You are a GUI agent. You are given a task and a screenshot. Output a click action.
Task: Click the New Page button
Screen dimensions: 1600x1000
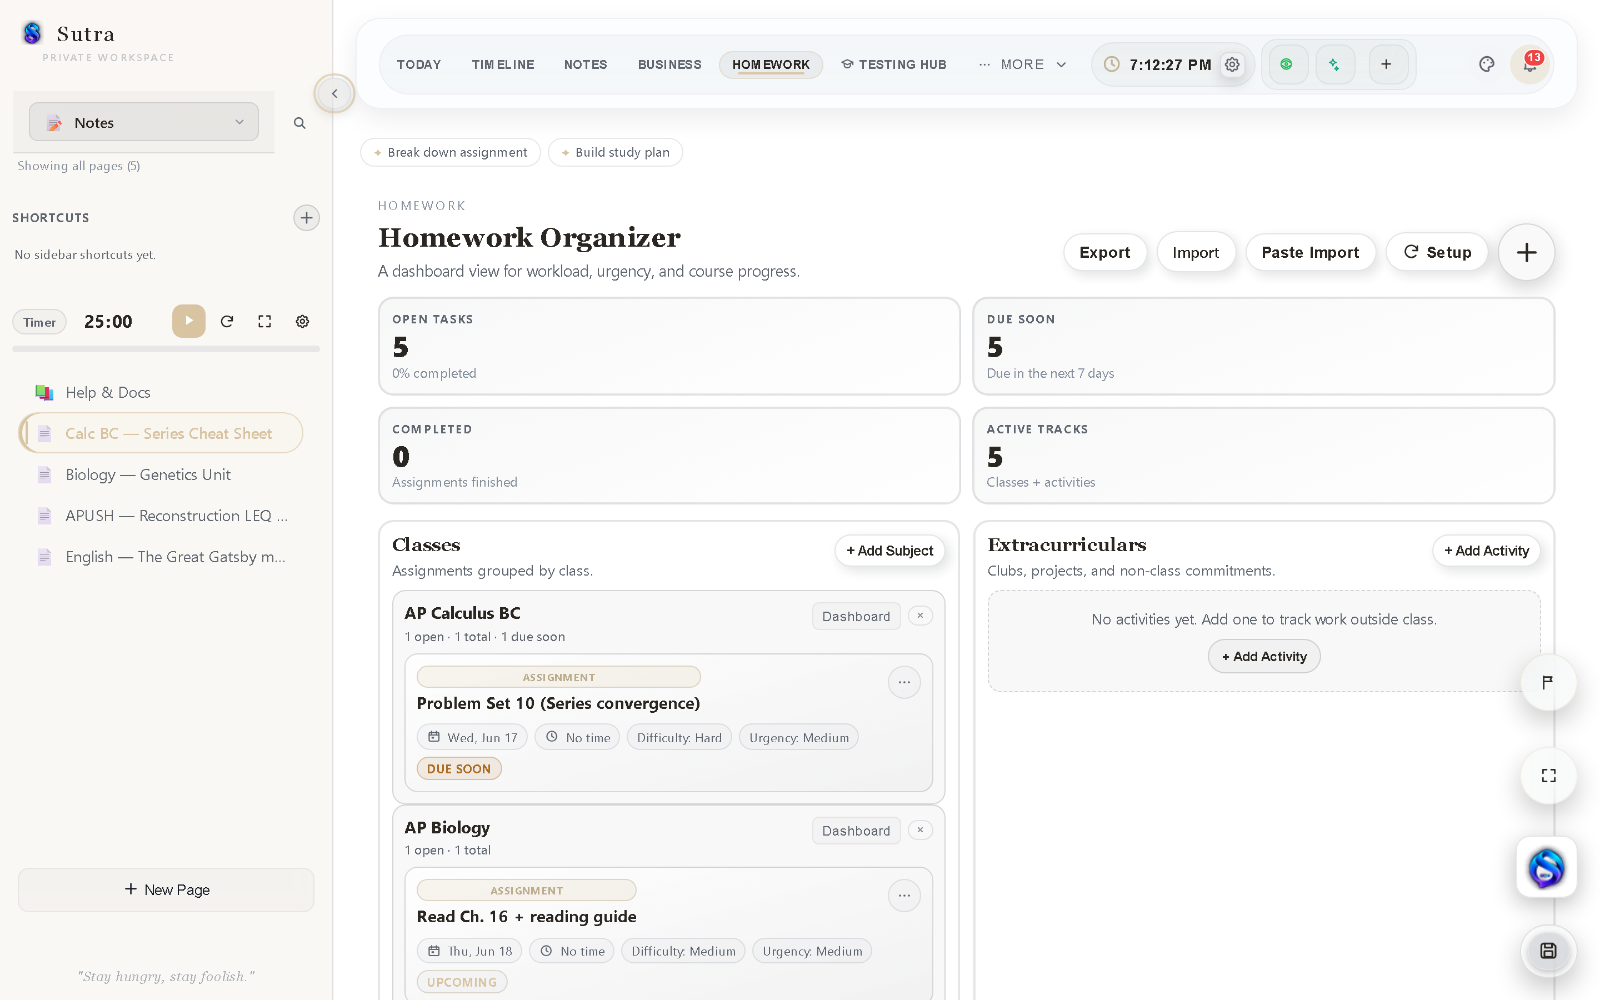(x=166, y=890)
